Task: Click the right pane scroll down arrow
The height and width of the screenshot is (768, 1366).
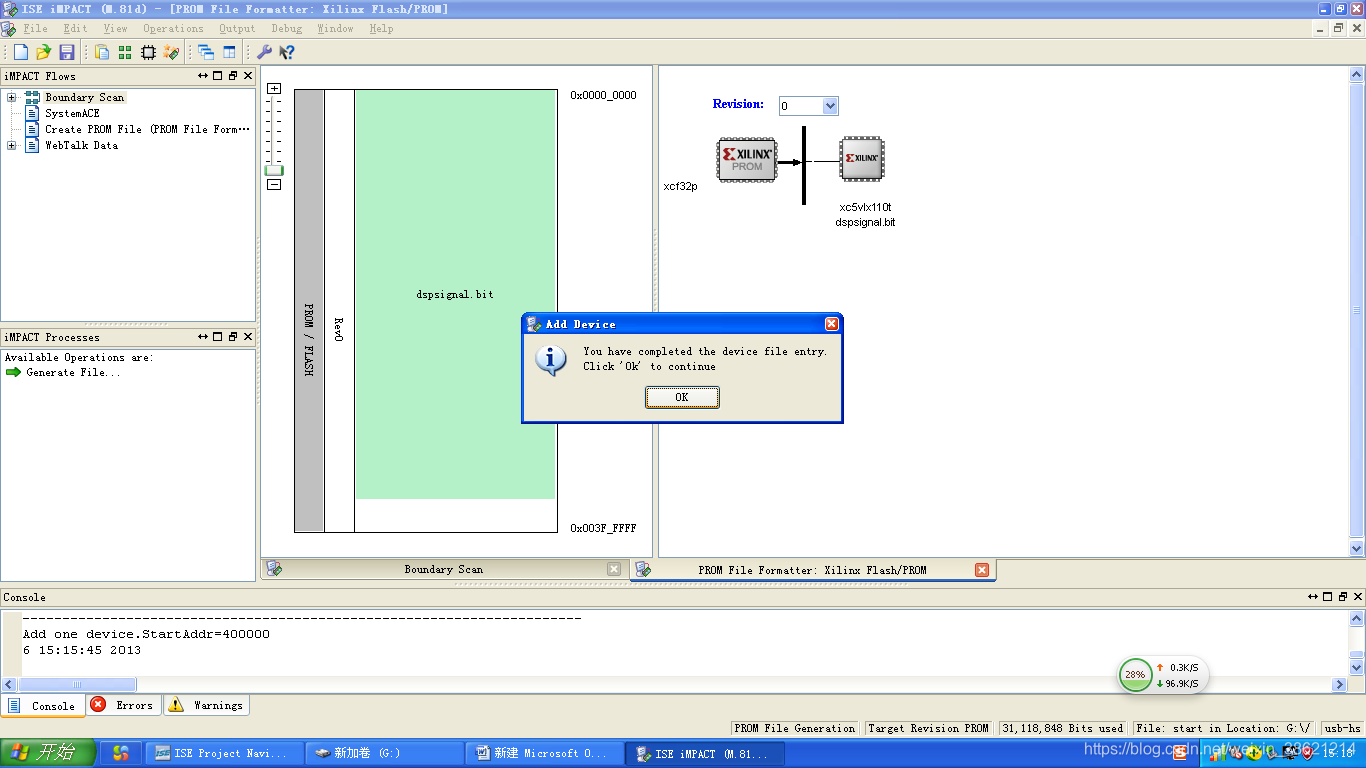Action: (1357, 549)
